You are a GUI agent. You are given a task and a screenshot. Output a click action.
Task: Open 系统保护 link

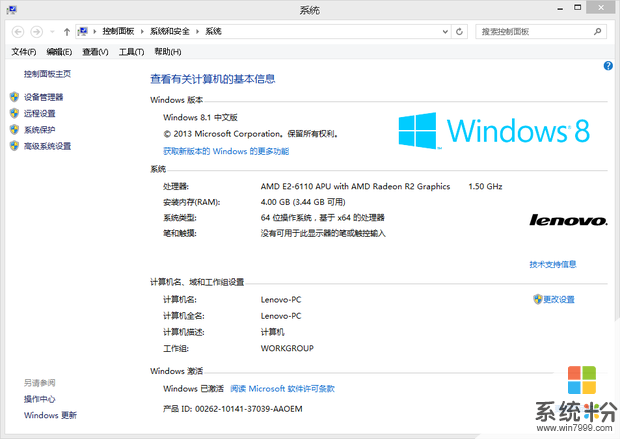click(40, 130)
